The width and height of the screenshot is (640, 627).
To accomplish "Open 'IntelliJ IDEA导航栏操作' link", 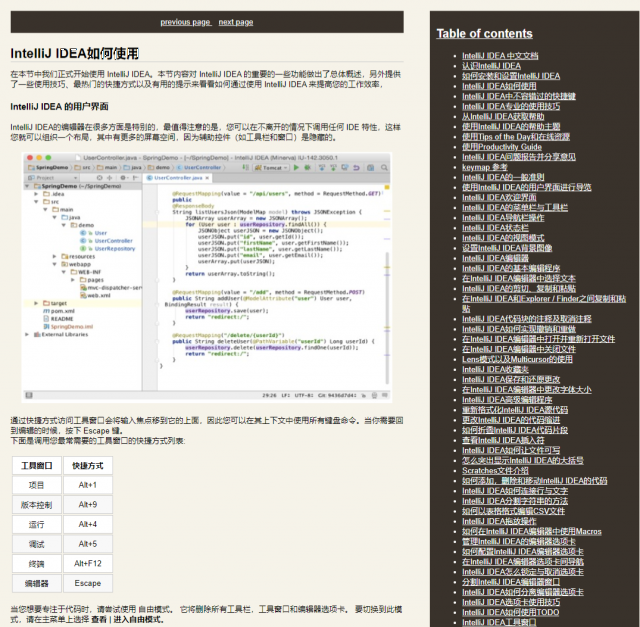I will pos(503,218).
